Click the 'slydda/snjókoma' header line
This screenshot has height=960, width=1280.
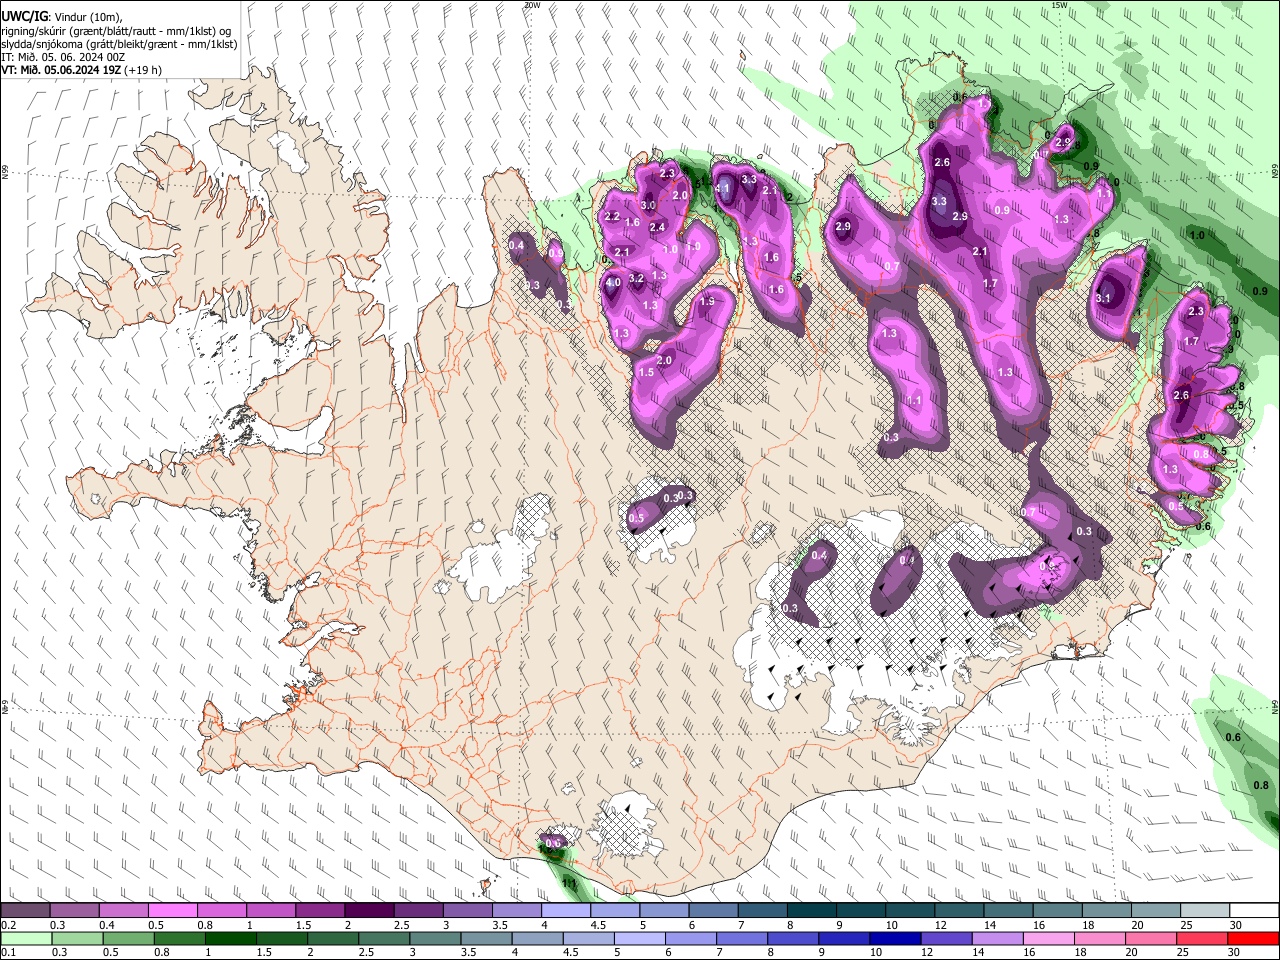[x=119, y=44]
